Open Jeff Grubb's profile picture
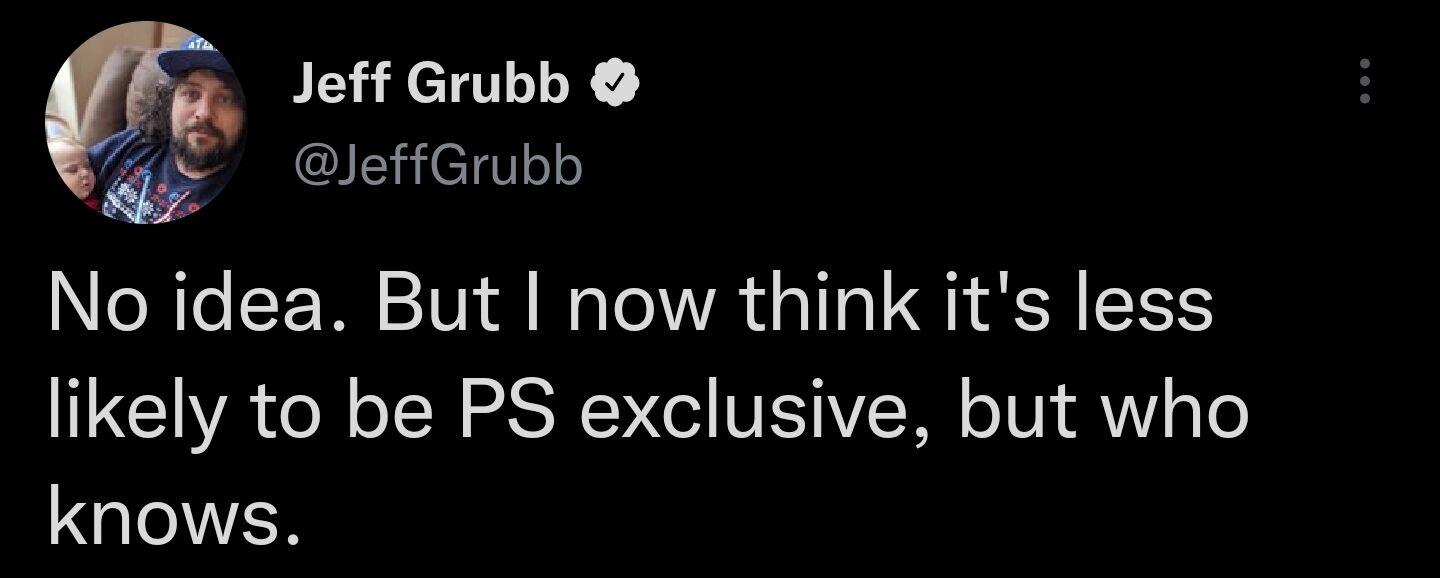1440x578 pixels. [145, 122]
